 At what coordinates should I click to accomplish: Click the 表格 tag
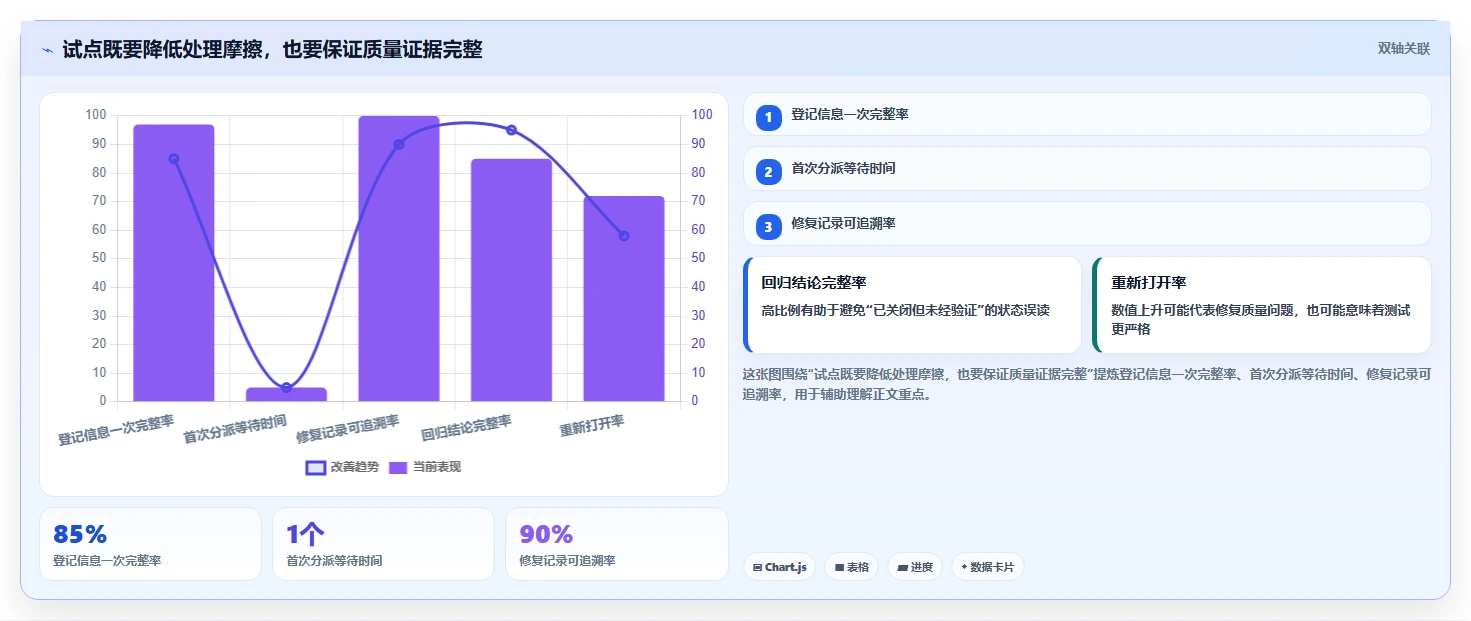tap(851, 567)
